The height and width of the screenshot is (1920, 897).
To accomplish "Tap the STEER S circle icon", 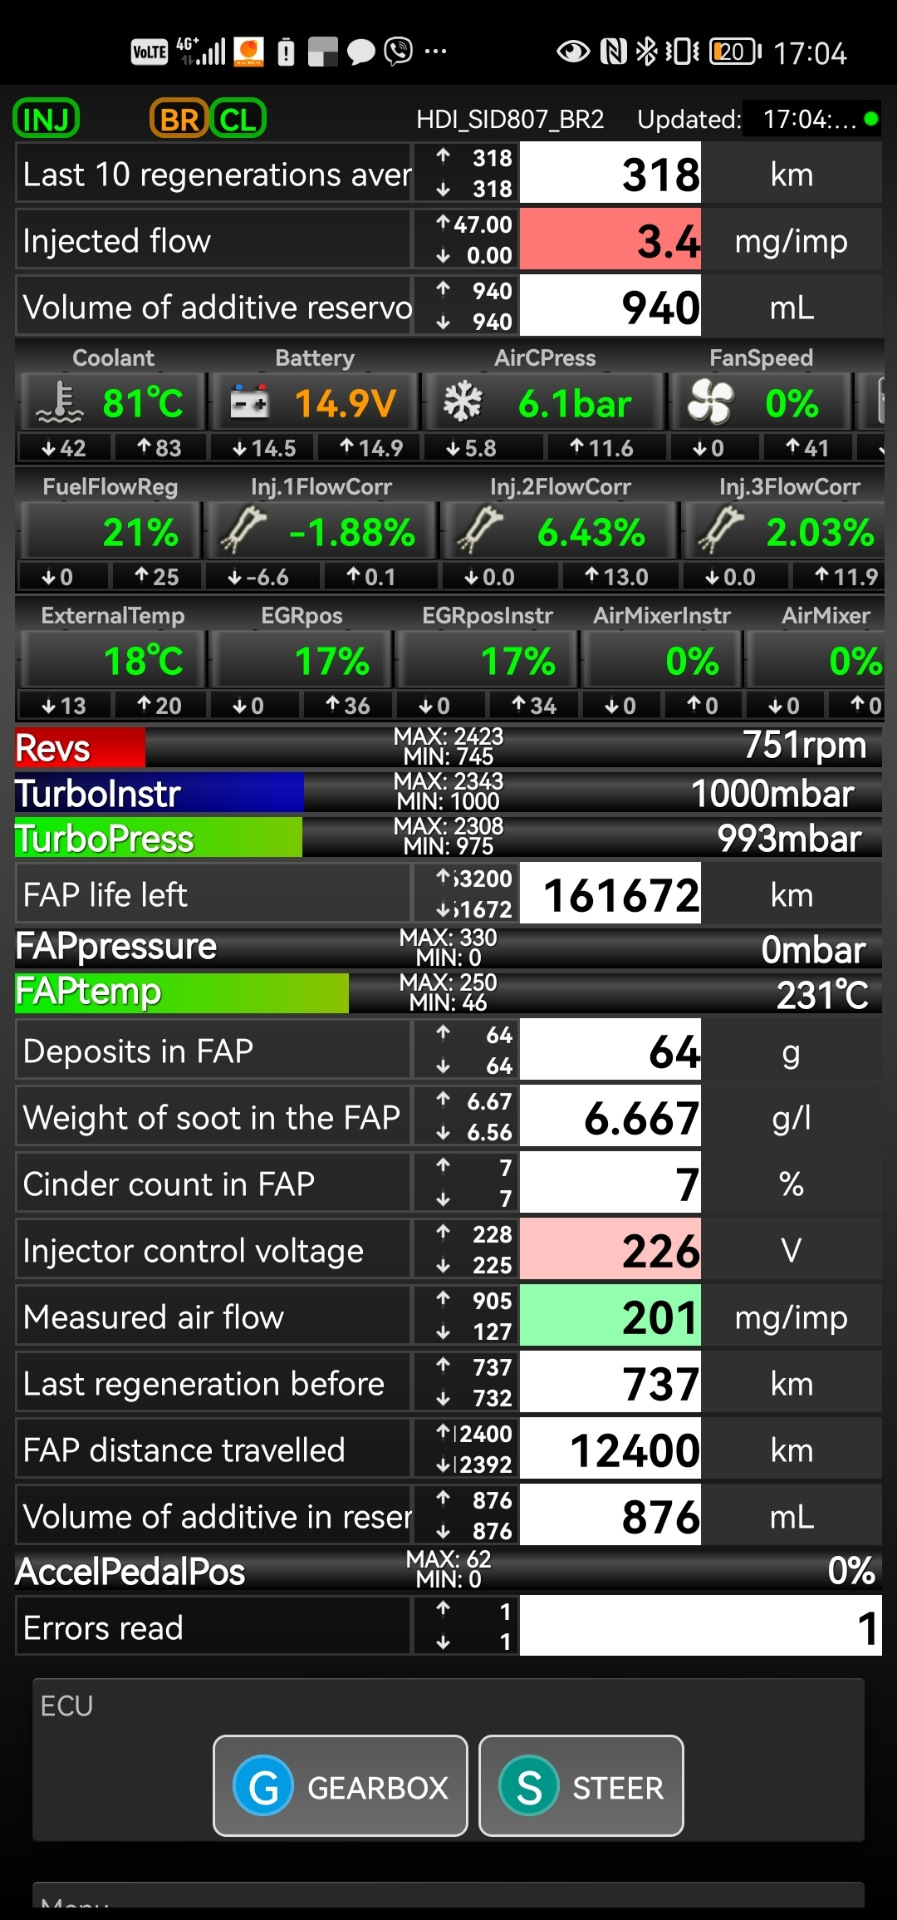I will pos(529,1786).
